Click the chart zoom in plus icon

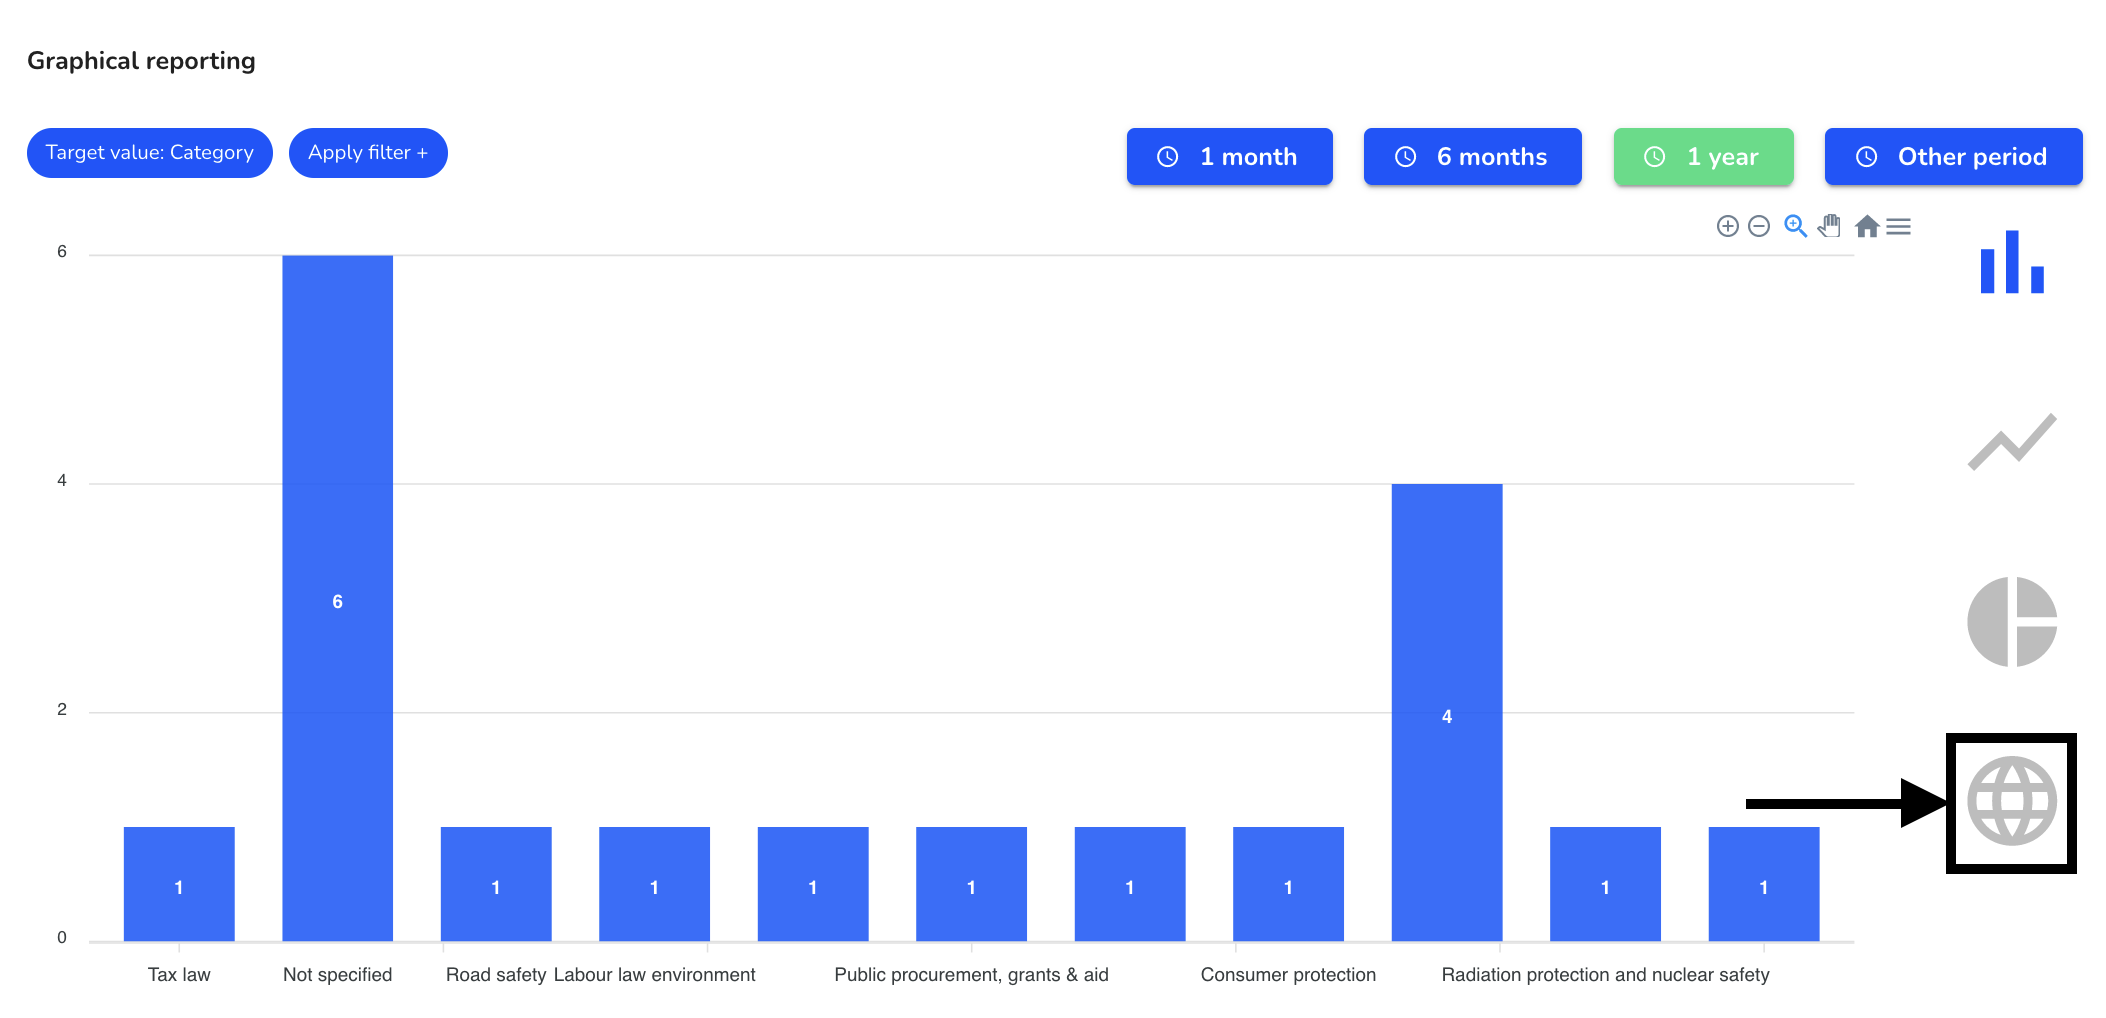coord(1727,226)
